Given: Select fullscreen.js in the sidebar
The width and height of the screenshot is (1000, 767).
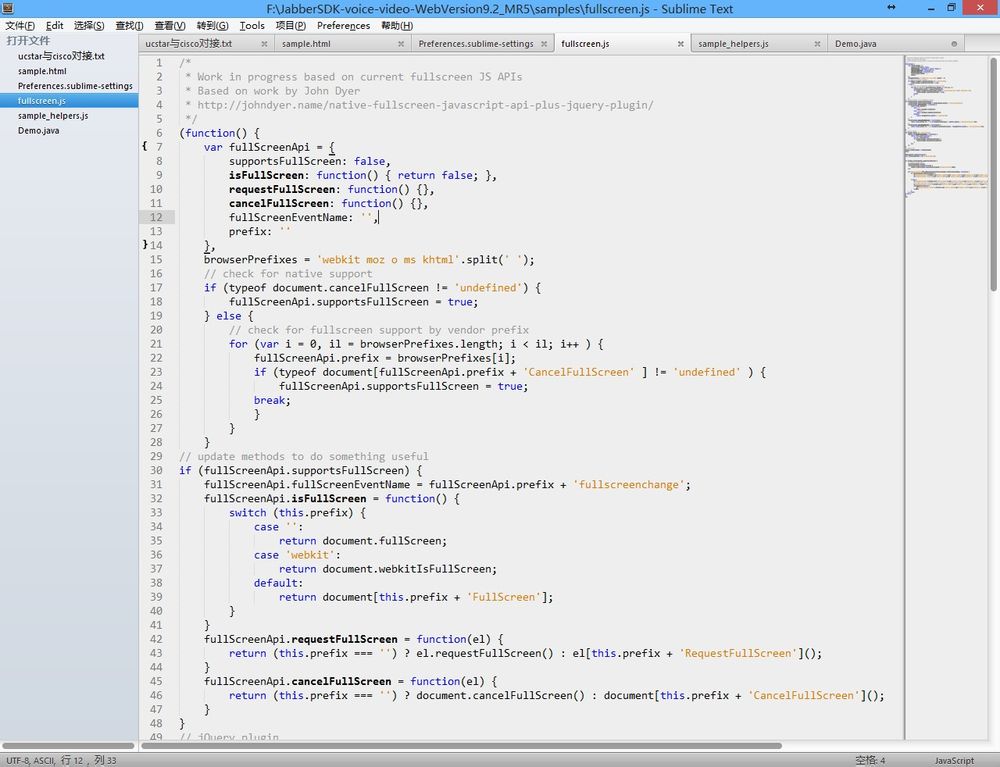Looking at the screenshot, I should 69,101.
